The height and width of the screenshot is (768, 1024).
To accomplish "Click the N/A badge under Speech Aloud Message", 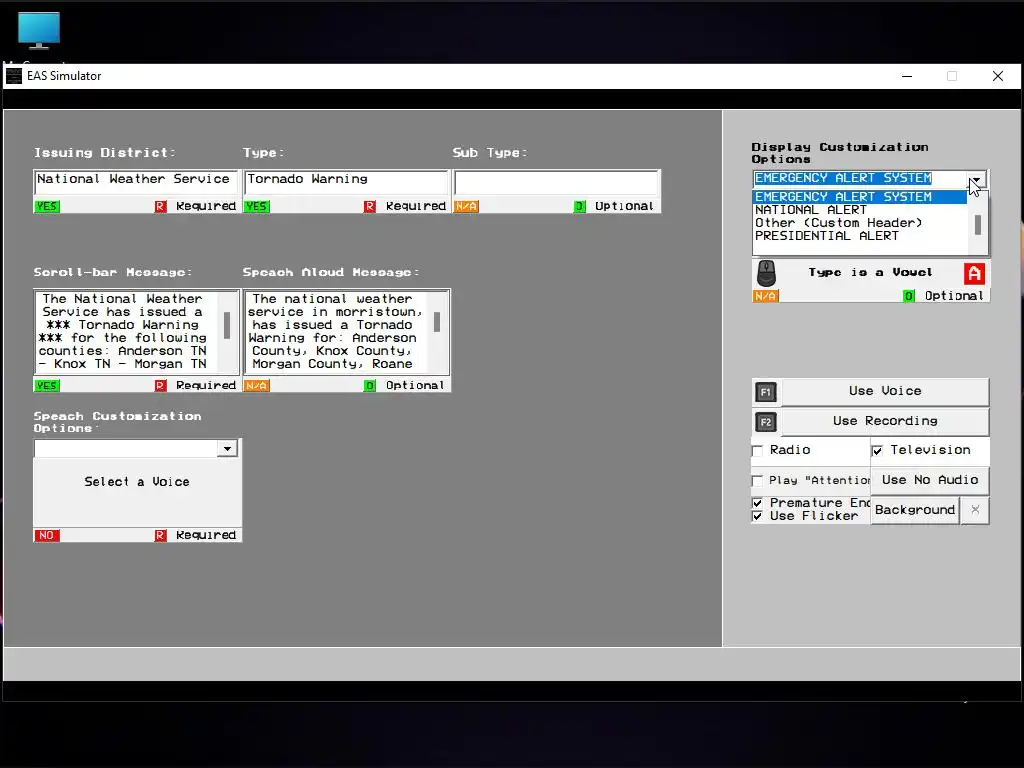I will click(x=257, y=385).
